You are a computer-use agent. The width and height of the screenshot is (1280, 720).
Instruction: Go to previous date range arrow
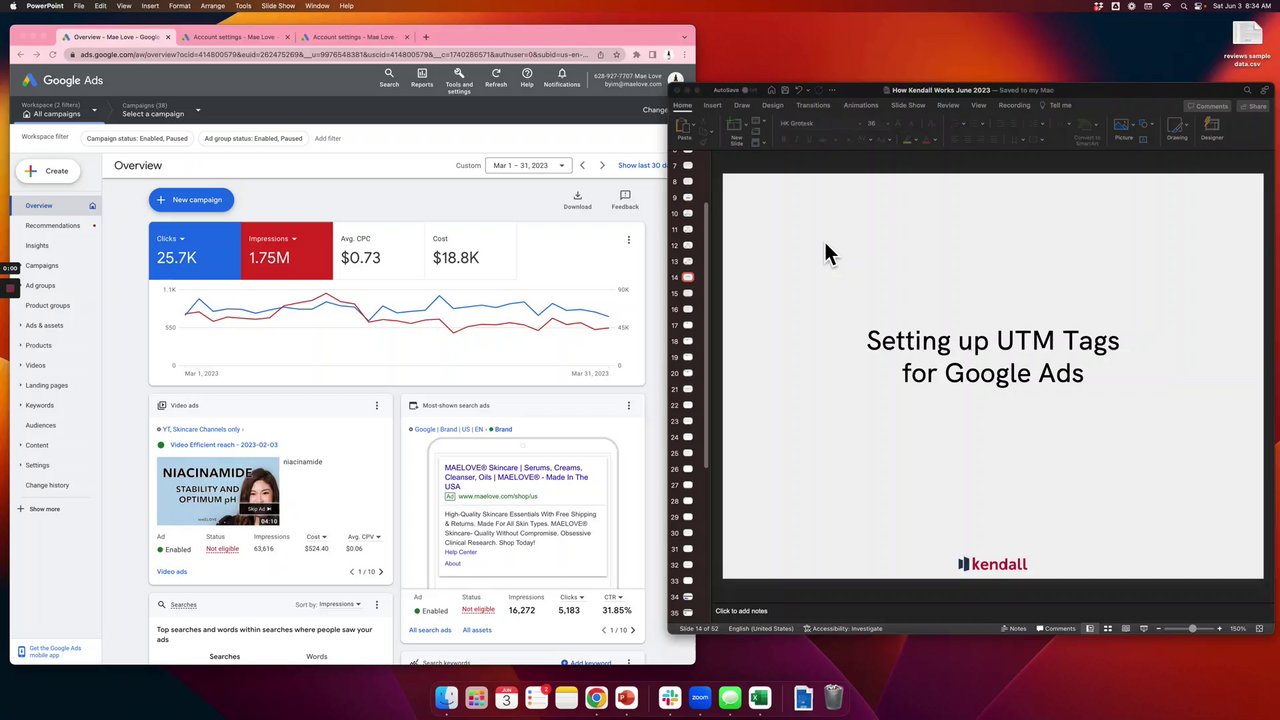[x=583, y=165]
